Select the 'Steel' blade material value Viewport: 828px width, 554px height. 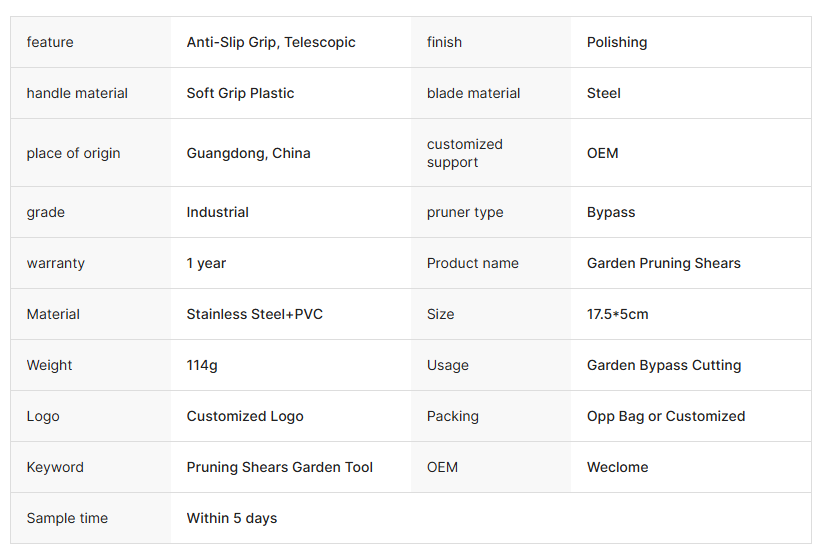click(604, 93)
